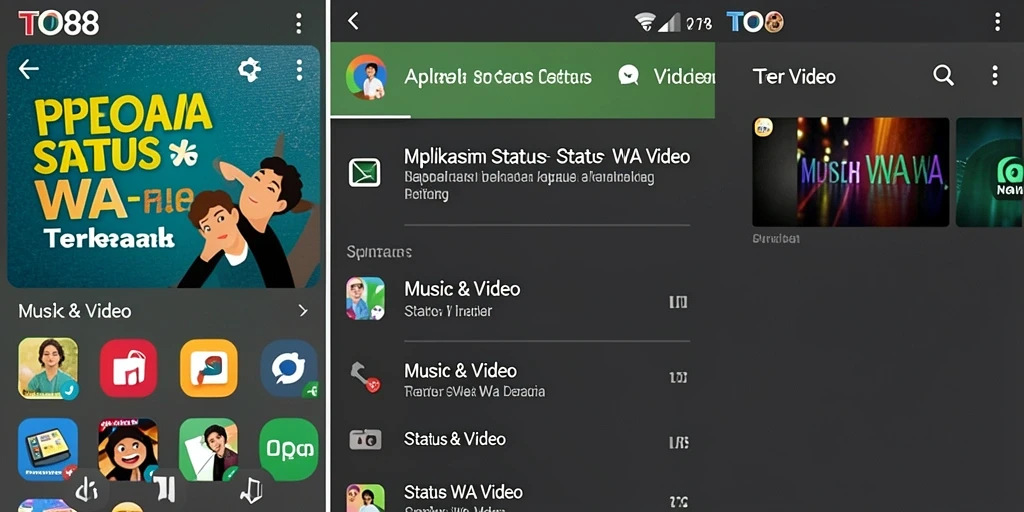Expand Musk & Video section with chevron
The image size is (1024, 512).
coord(303,311)
